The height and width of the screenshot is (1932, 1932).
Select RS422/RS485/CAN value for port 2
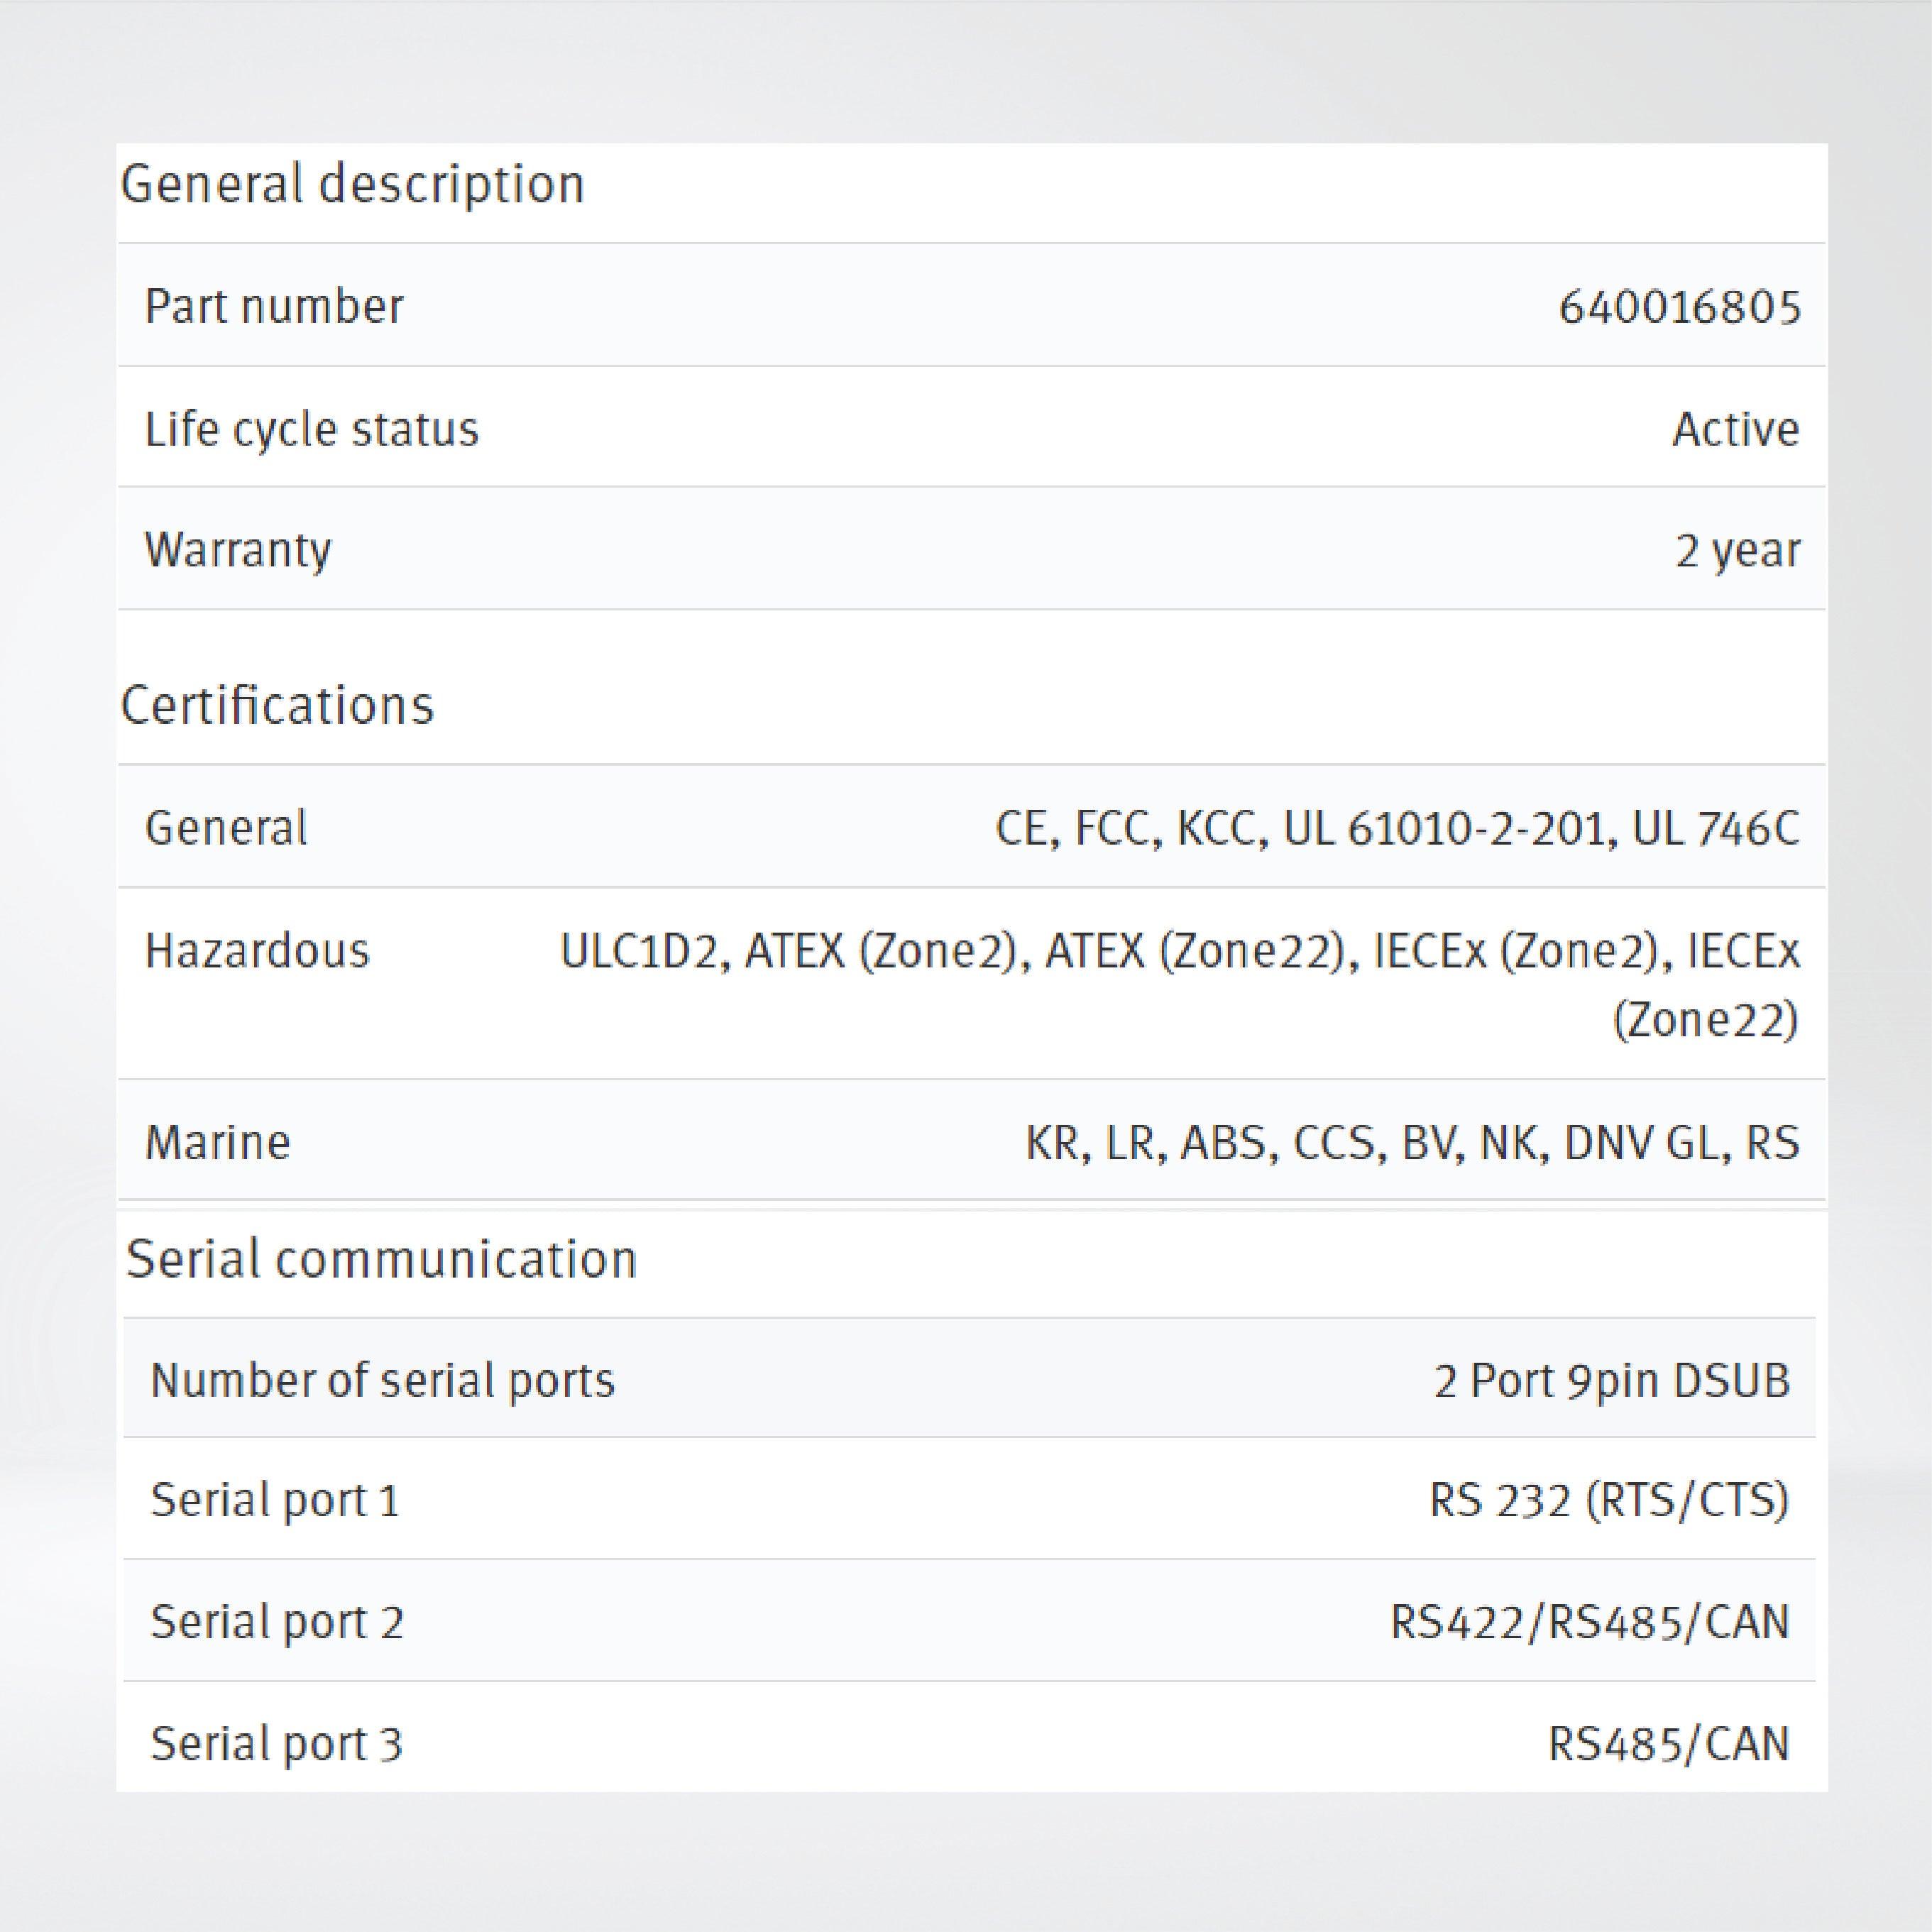[1589, 1622]
